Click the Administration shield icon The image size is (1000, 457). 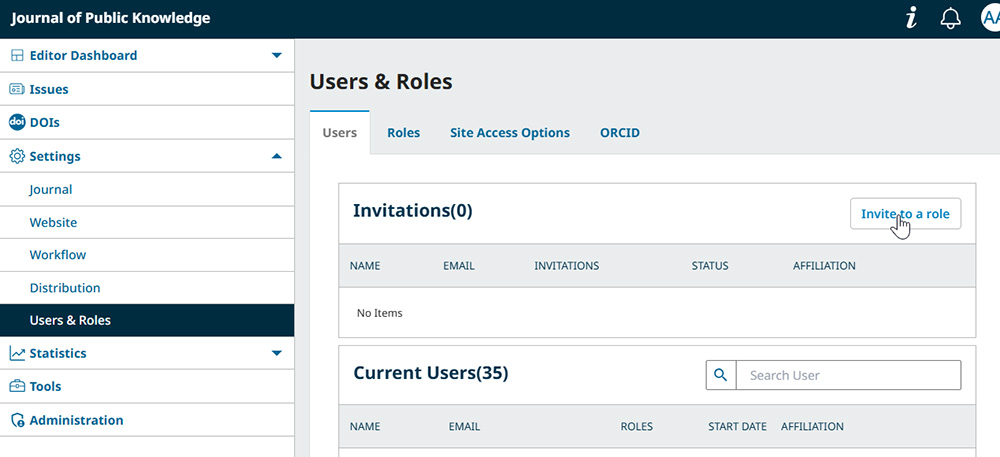coord(18,420)
